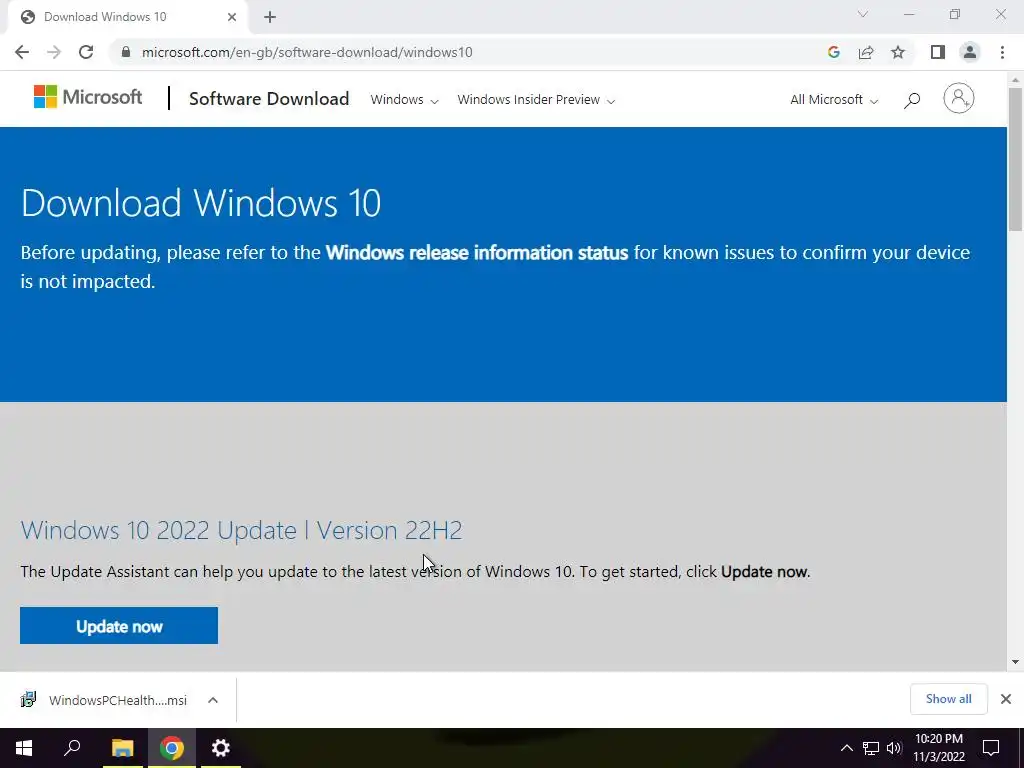This screenshot has width=1024, height=768.
Task: Show hidden tray icons chevron
Action: tap(846, 748)
